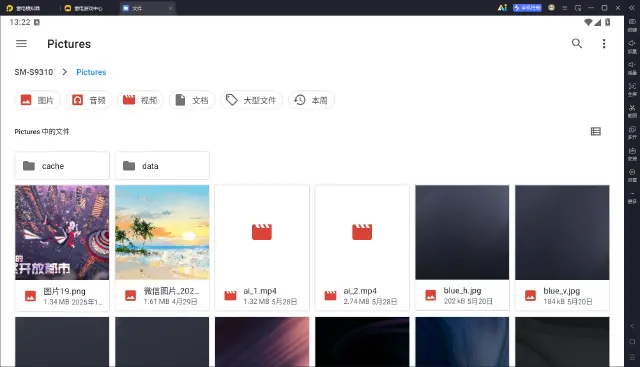Open the blue_v.jpg thumbnail
The height and width of the screenshot is (367, 640).
tap(562, 232)
